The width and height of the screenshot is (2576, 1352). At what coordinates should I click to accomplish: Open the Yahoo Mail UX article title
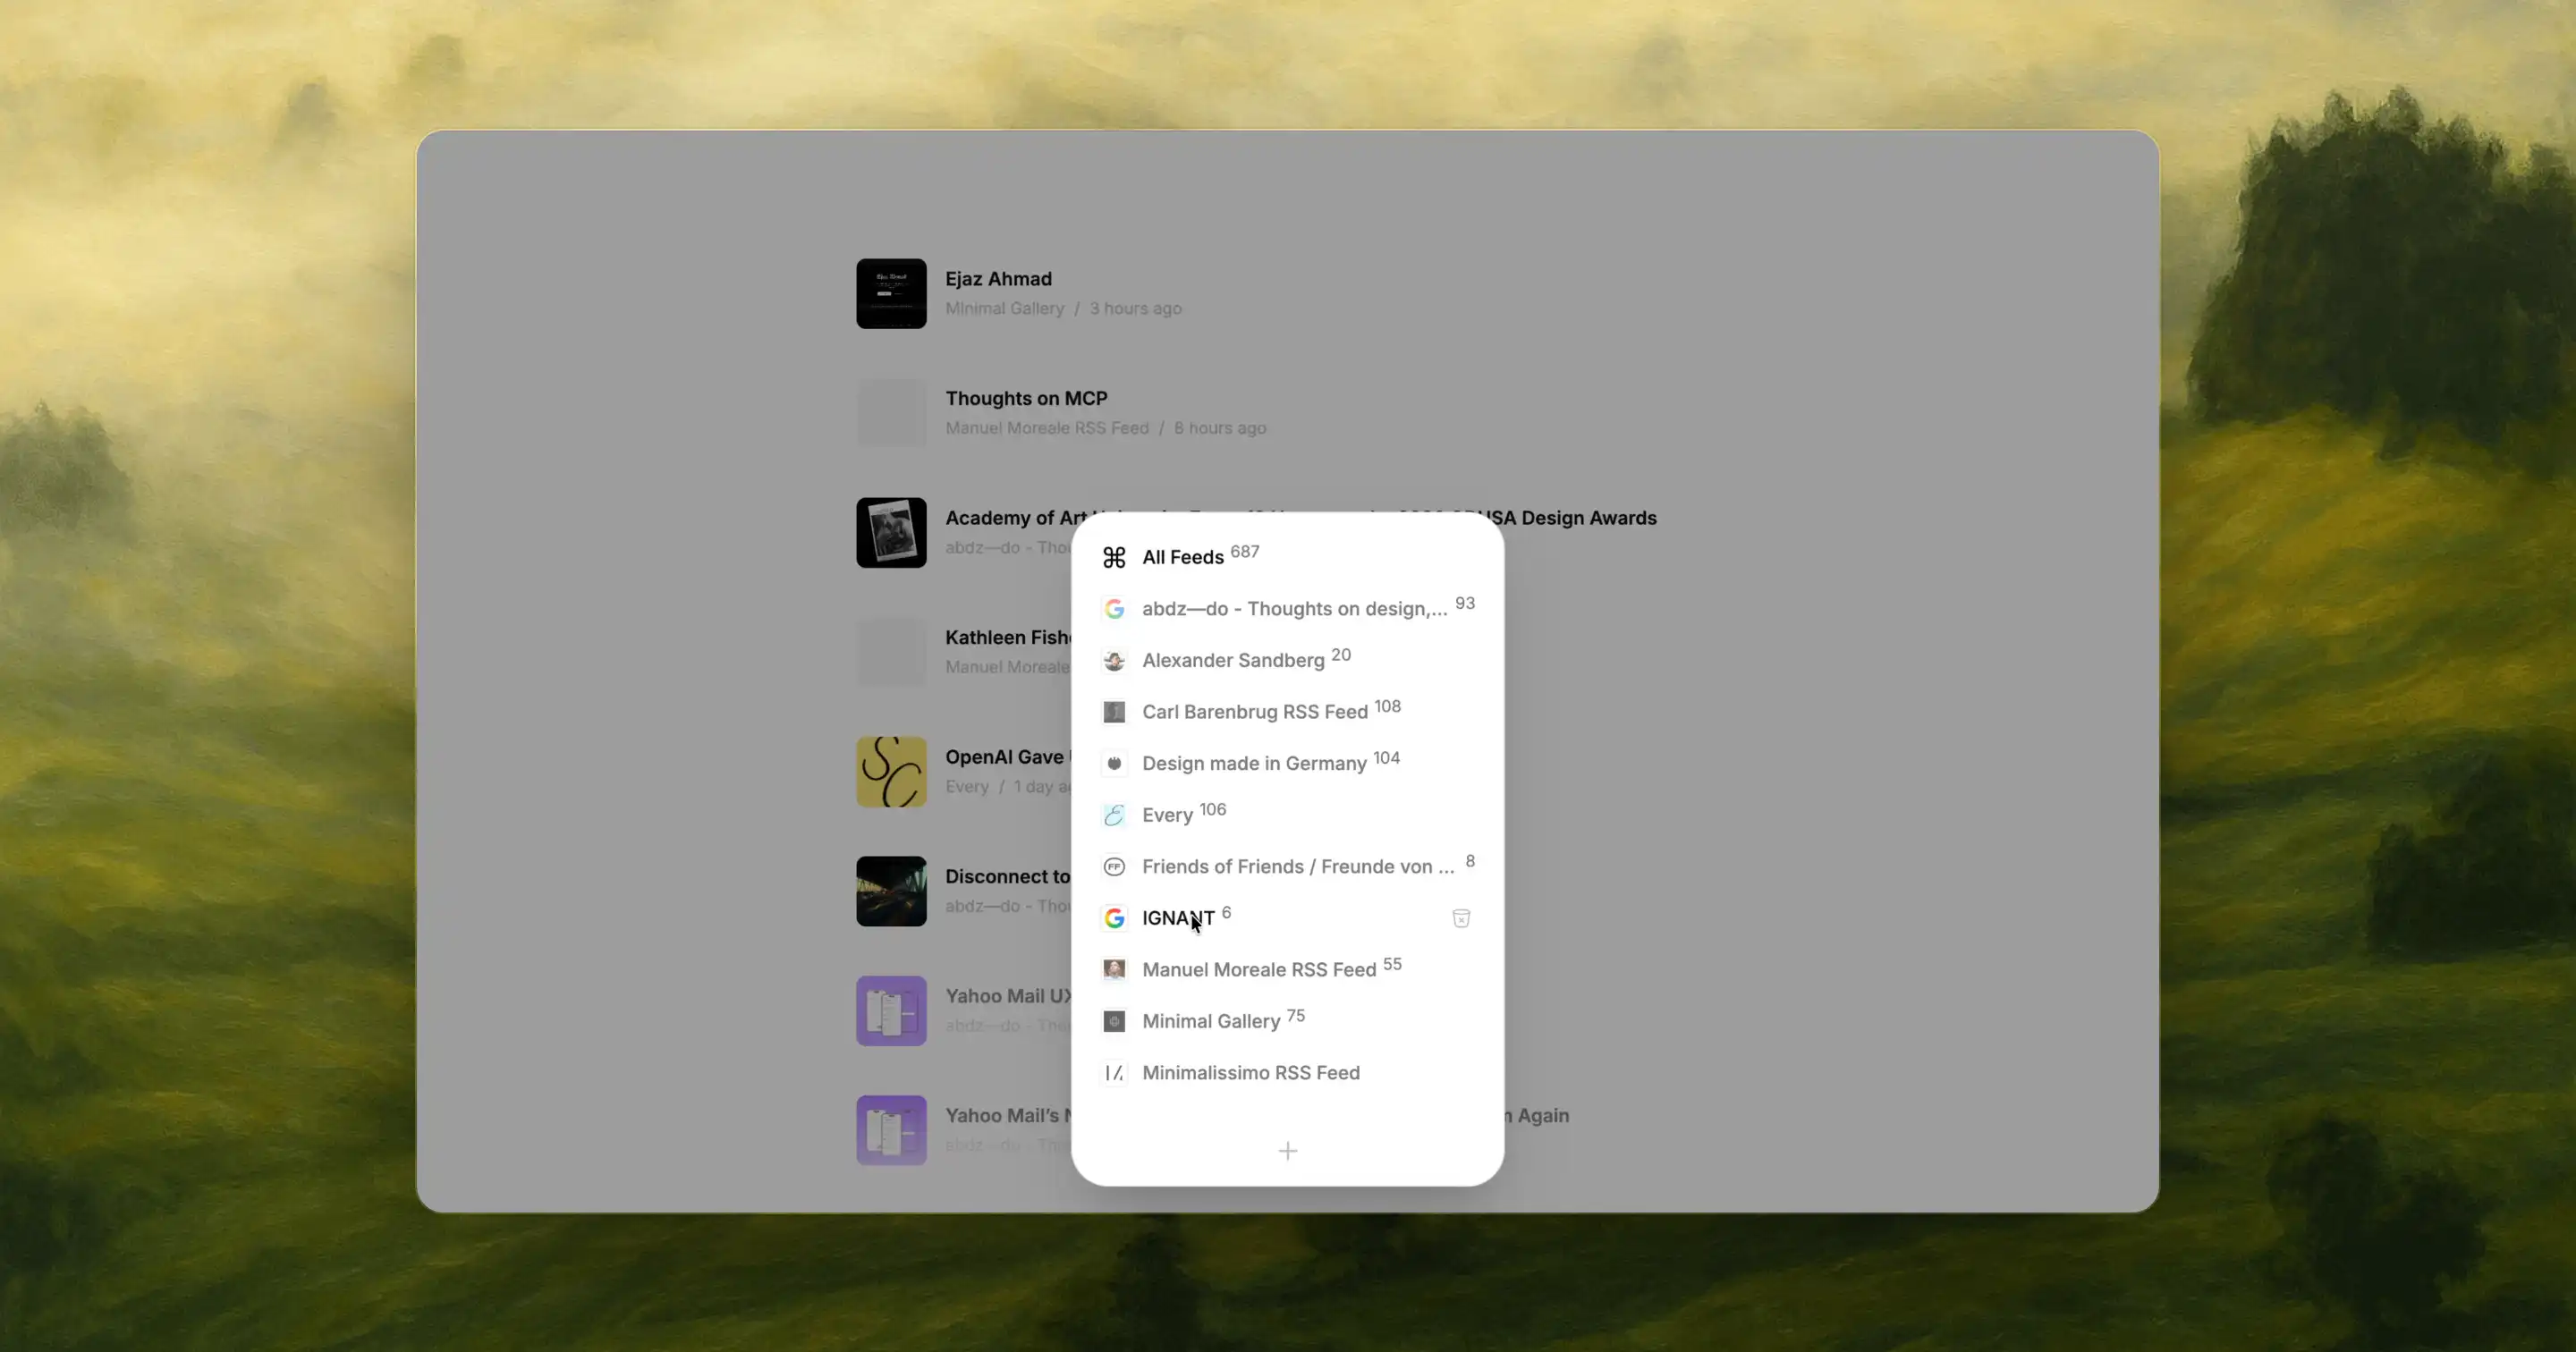1008,996
